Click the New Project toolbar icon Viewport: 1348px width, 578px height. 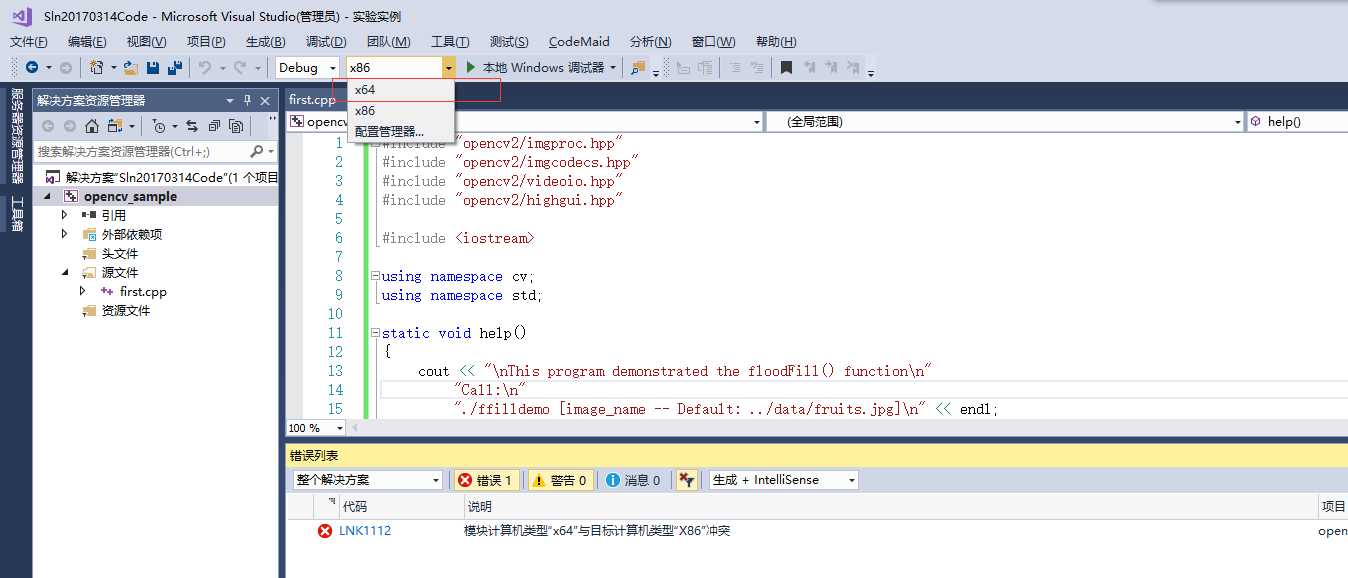tap(97, 67)
